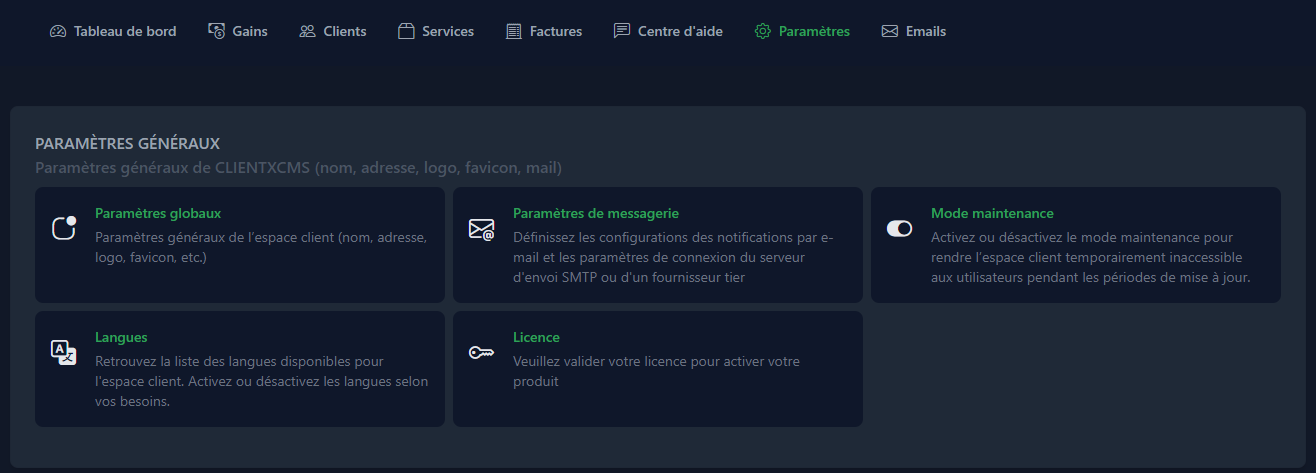
Task: Click the Emails envelope icon
Action: pyautogui.click(x=890, y=31)
